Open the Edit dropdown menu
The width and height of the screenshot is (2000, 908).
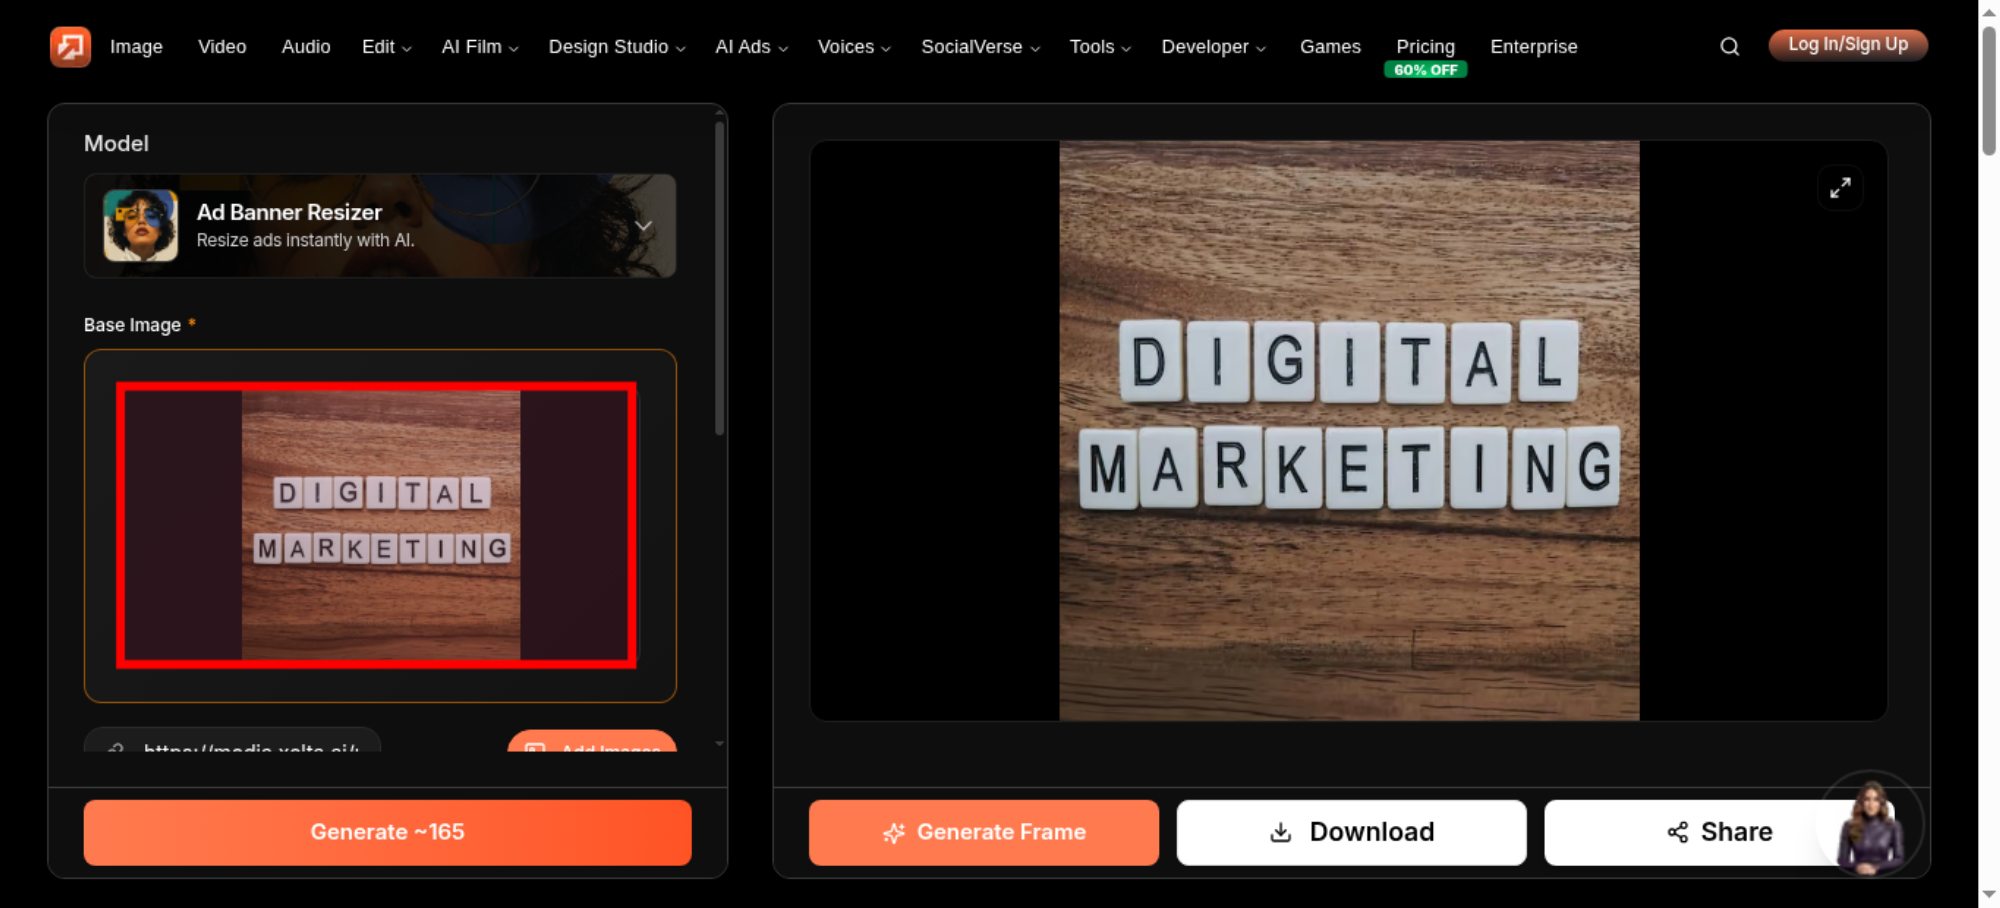click(x=386, y=47)
